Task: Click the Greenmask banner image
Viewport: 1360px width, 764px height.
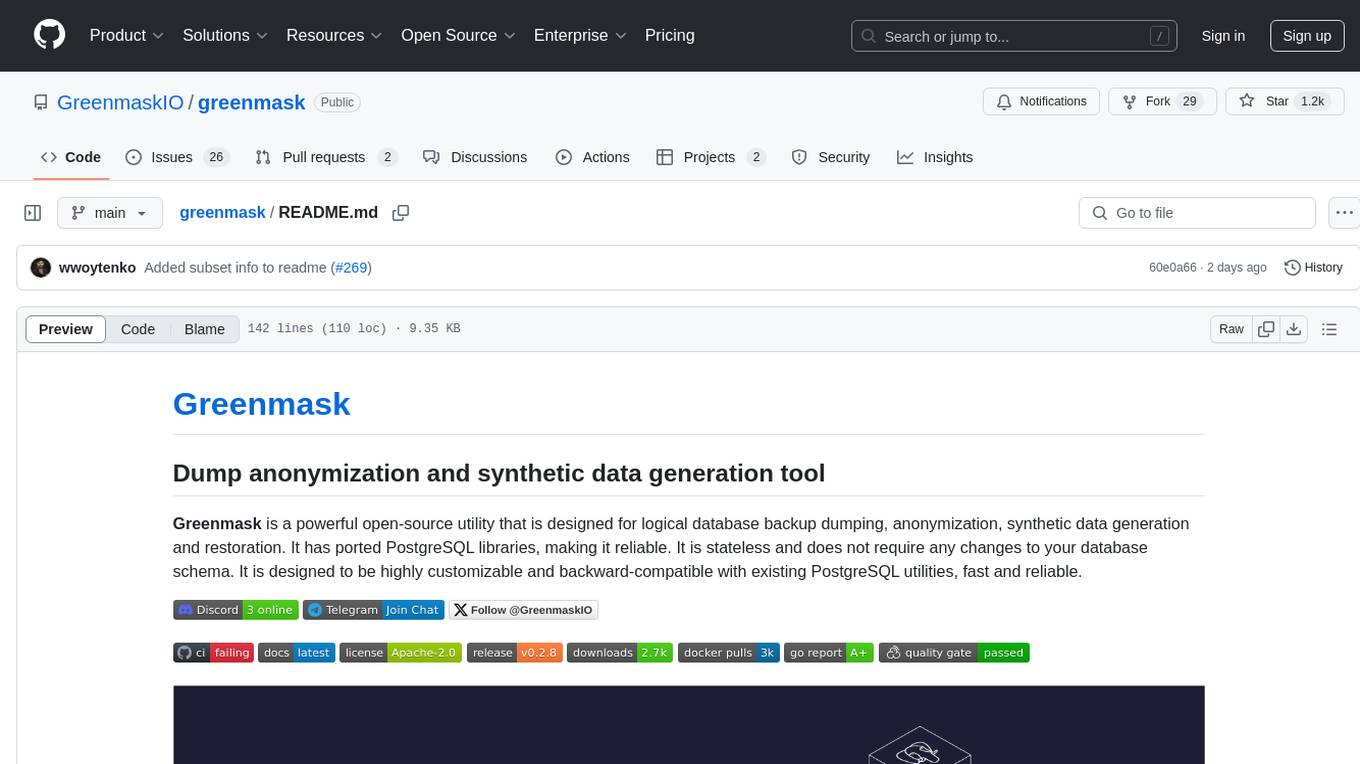Action: tap(688, 724)
